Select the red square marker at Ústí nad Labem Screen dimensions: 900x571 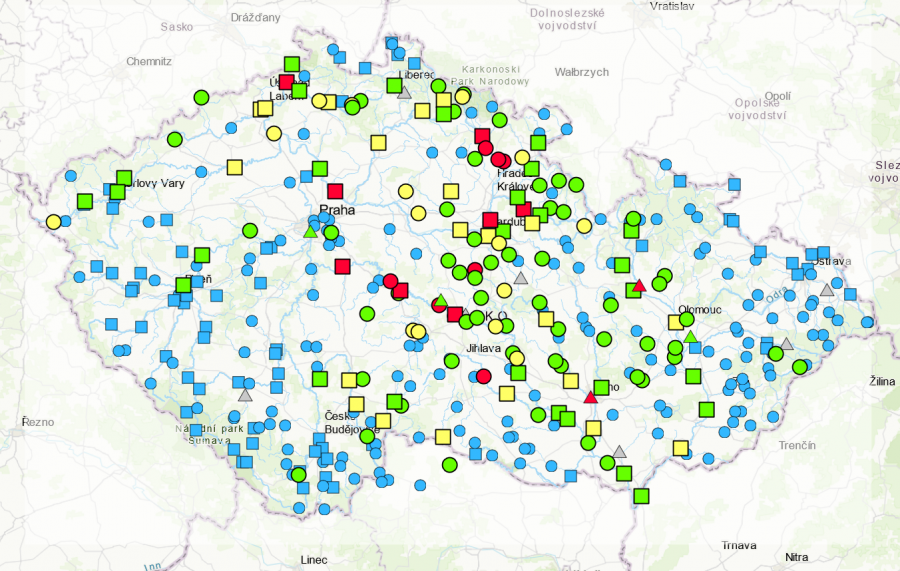tap(287, 82)
